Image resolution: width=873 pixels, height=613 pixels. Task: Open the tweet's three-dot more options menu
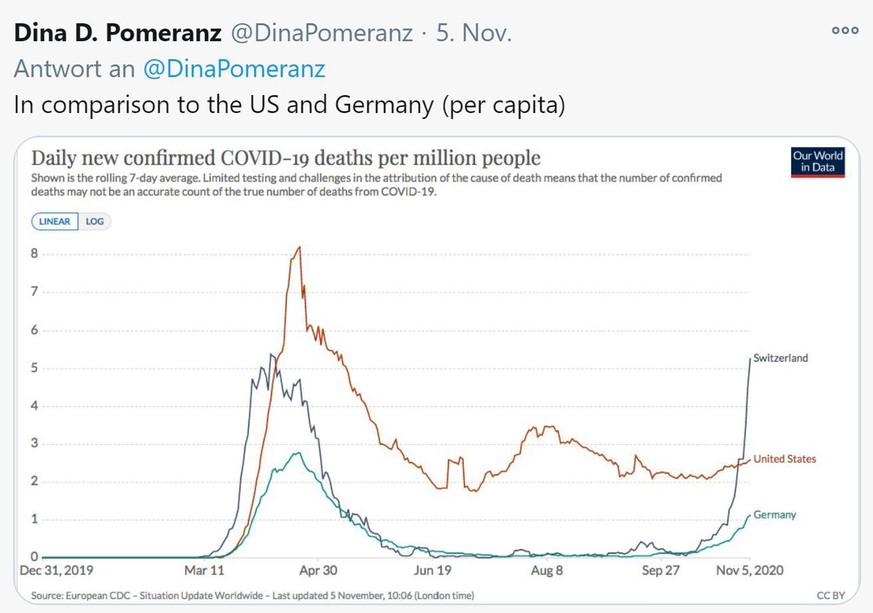point(845,30)
